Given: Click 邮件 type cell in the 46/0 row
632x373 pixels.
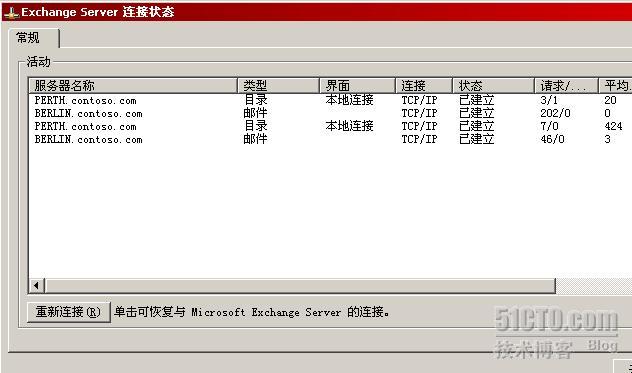Looking at the screenshot, I should click(256, 140).
